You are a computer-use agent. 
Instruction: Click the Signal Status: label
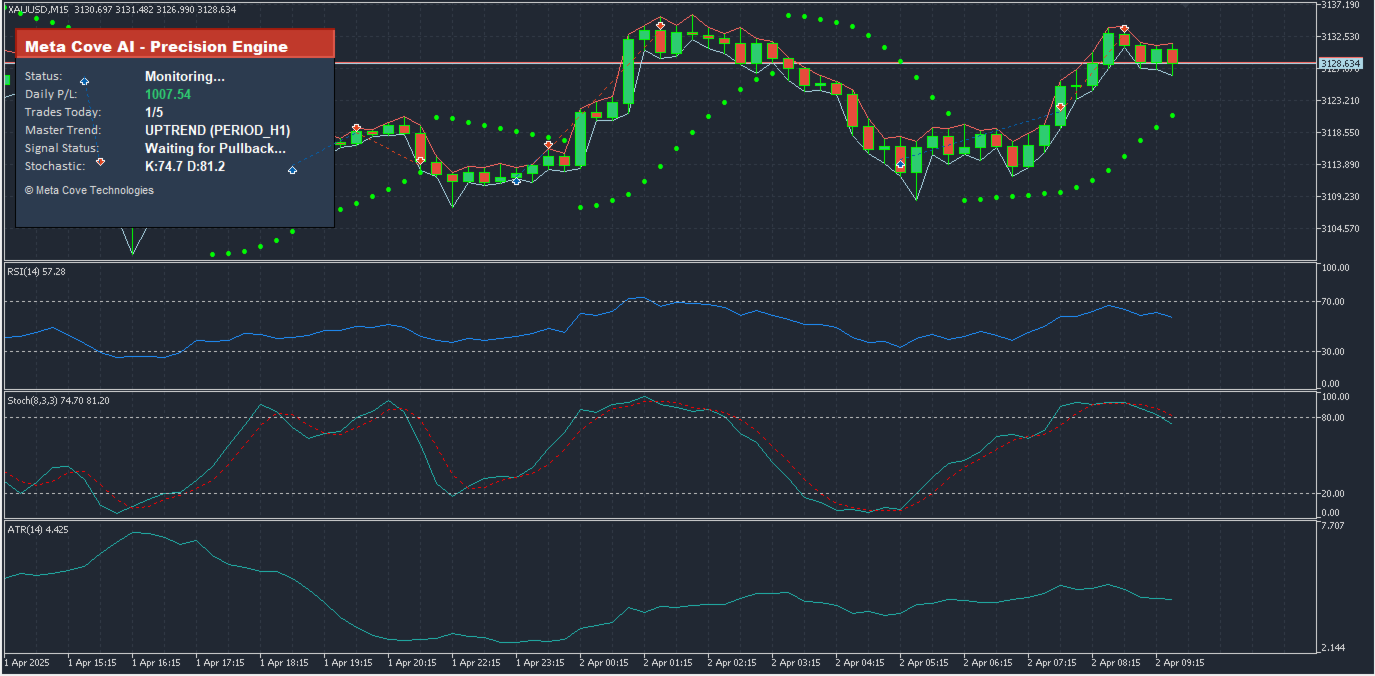[x=62, y=148]
